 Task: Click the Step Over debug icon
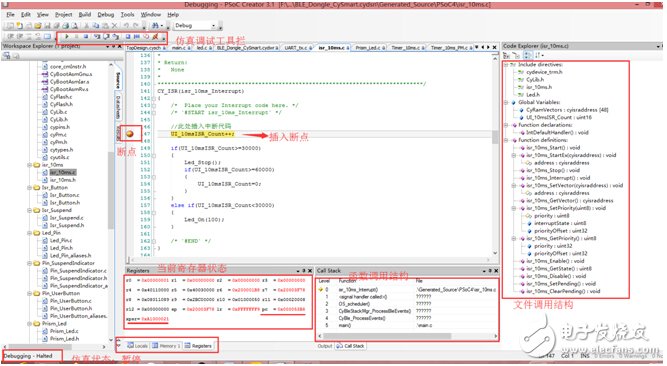pos(106,37)
